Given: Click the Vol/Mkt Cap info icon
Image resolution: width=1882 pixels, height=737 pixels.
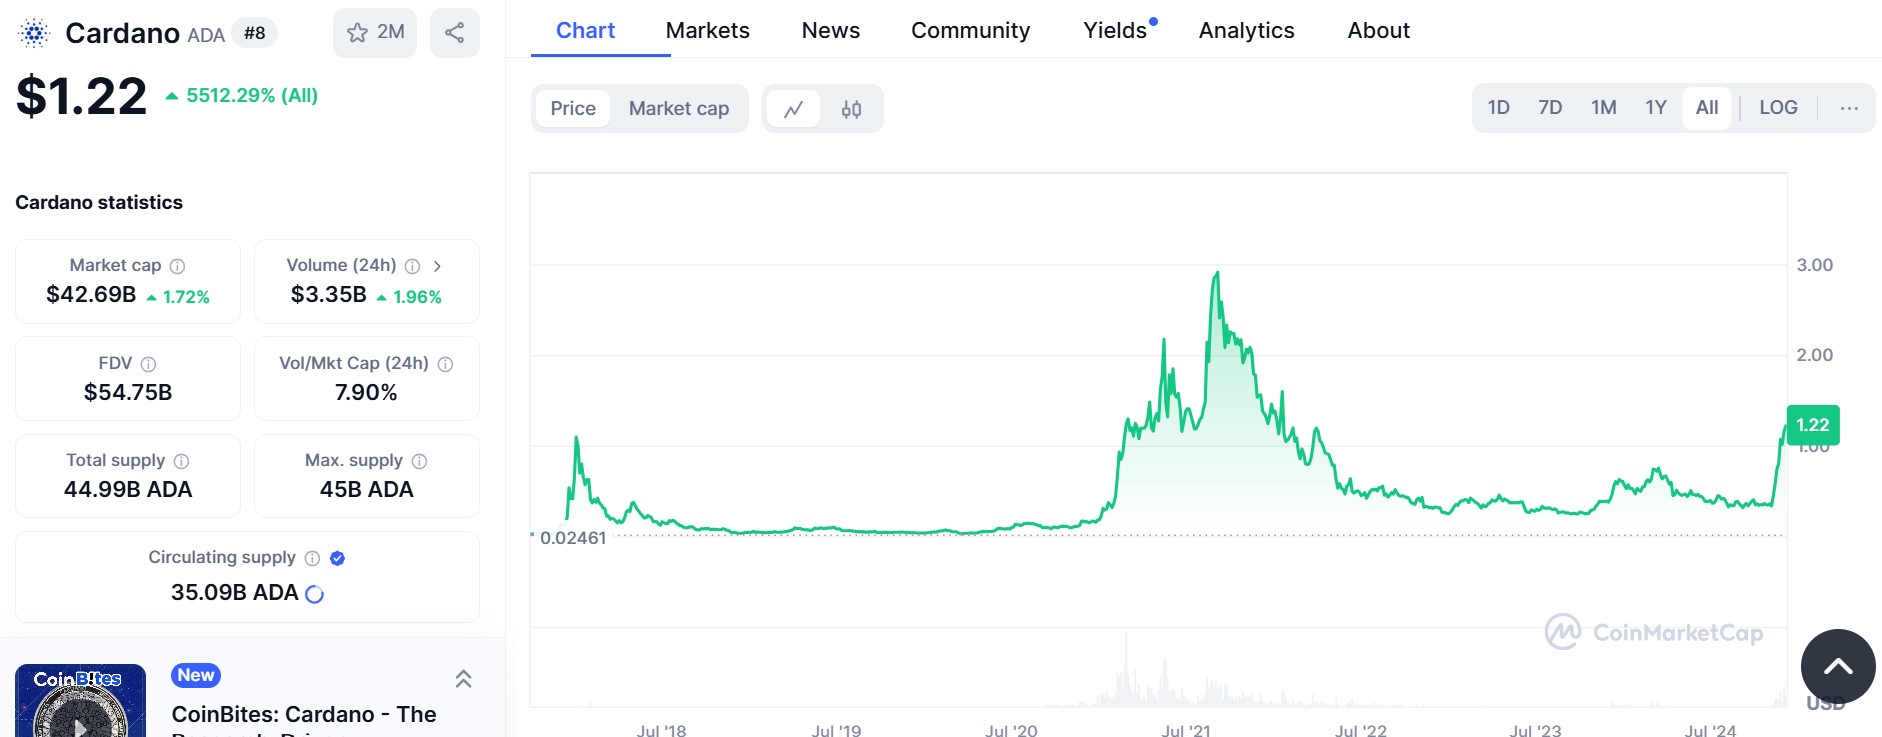Looking at the screenshot, I should pyautogui.click(x=446, y=364).
